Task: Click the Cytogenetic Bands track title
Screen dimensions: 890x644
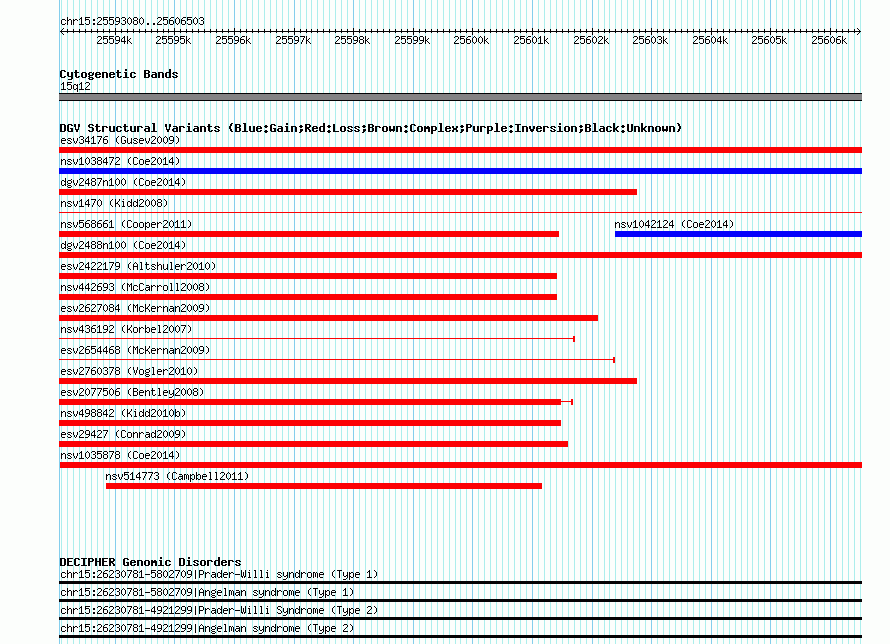Action: click(119, 74)
